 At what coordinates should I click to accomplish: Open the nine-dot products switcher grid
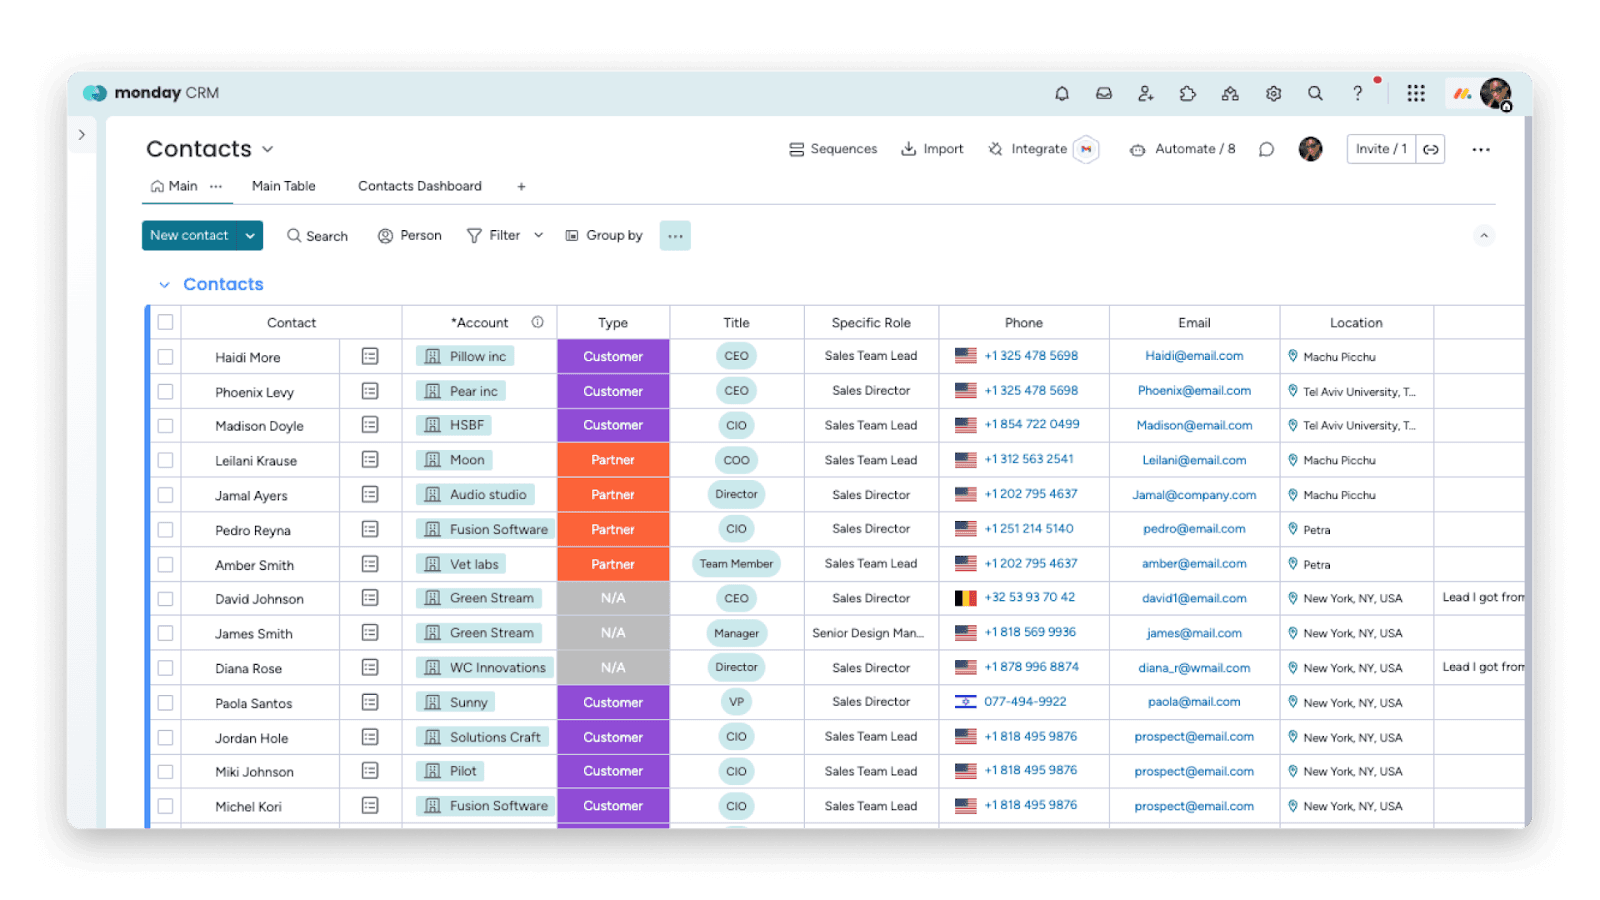click(1416, 93)
